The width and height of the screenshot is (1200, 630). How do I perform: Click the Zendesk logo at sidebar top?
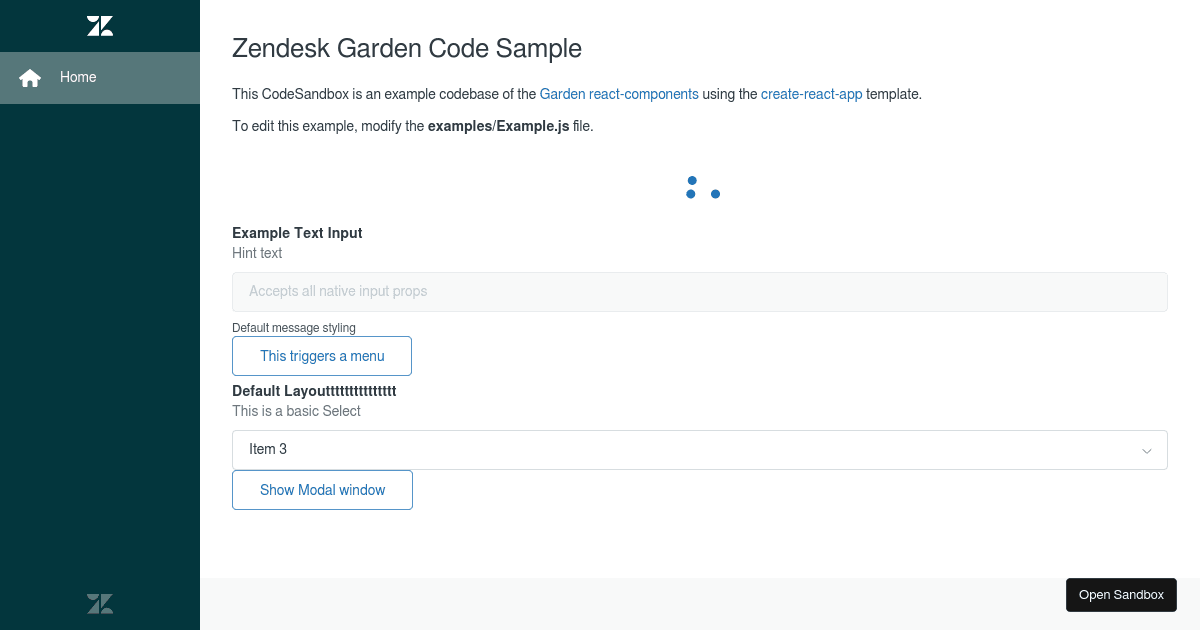(x=99, y=25)
